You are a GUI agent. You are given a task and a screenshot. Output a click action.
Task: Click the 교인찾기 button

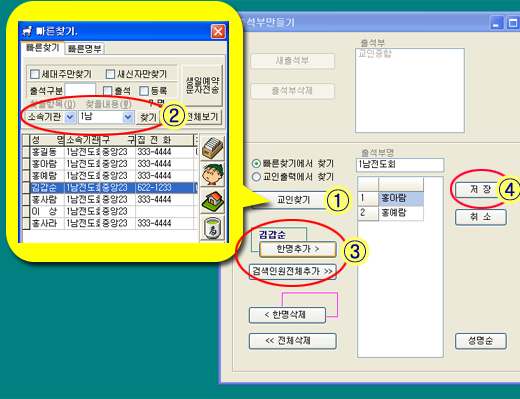point(293,200)
